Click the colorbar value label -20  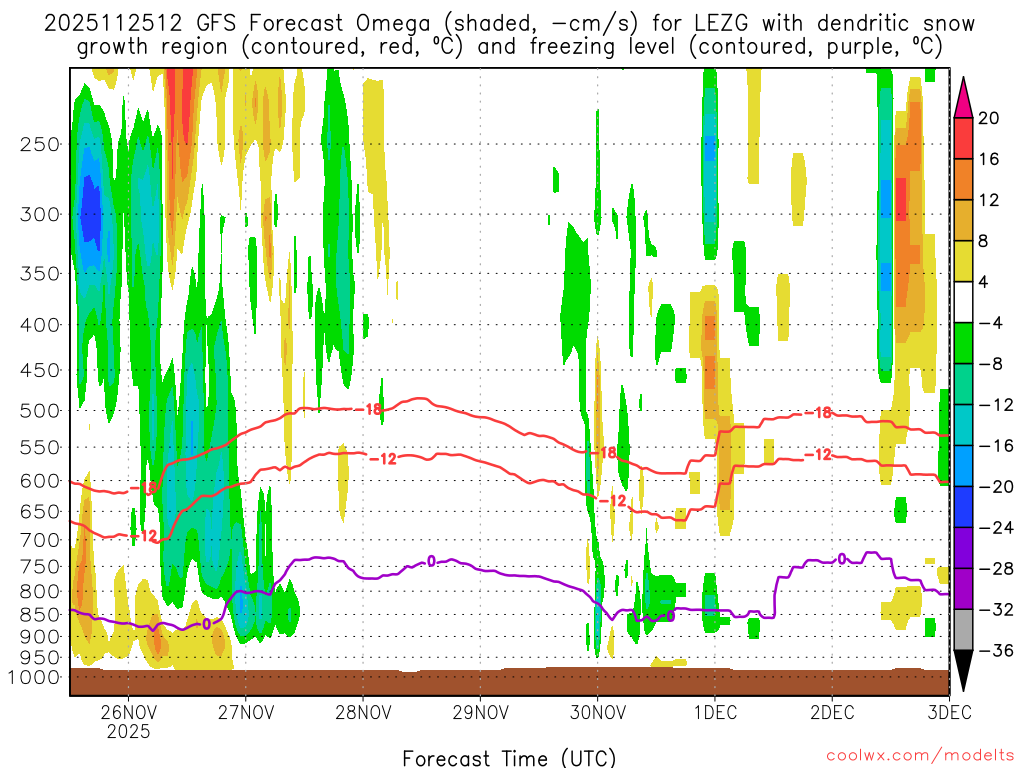996,487
